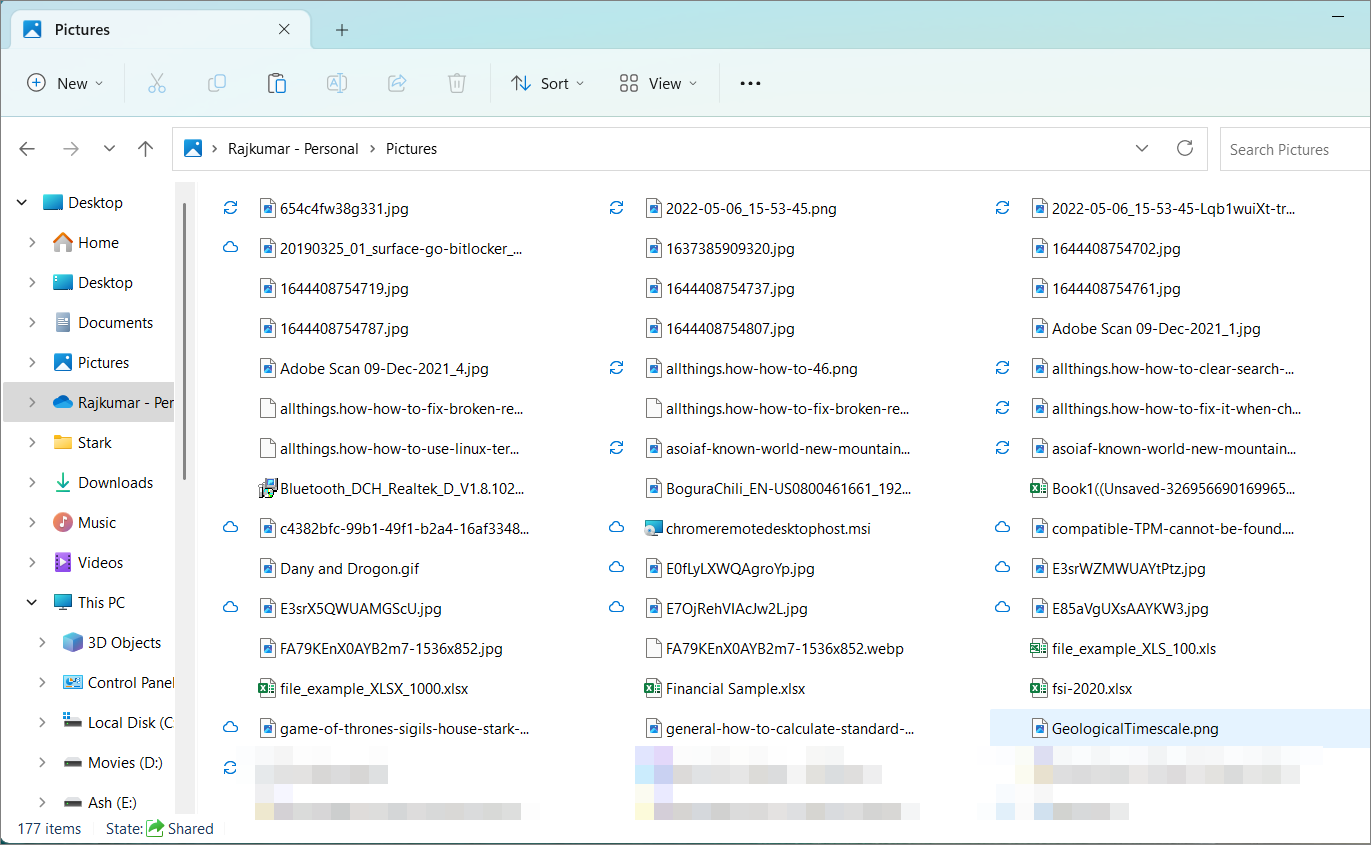The height and width of the screenshot is (845, 1371).
Task: Select the Cut icon in the toolbar
Action: (x=156, y=83)
